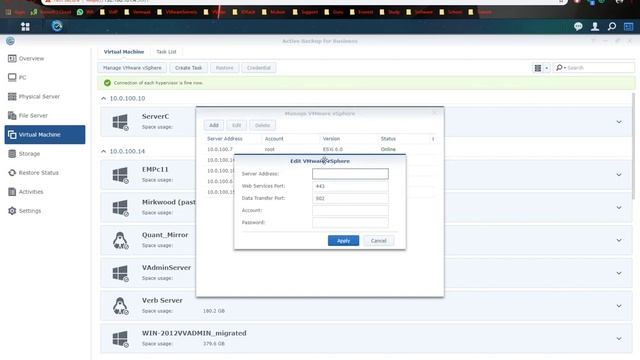640x360 pixels.
Task: Go to File Server section
Action: [45, 116]
